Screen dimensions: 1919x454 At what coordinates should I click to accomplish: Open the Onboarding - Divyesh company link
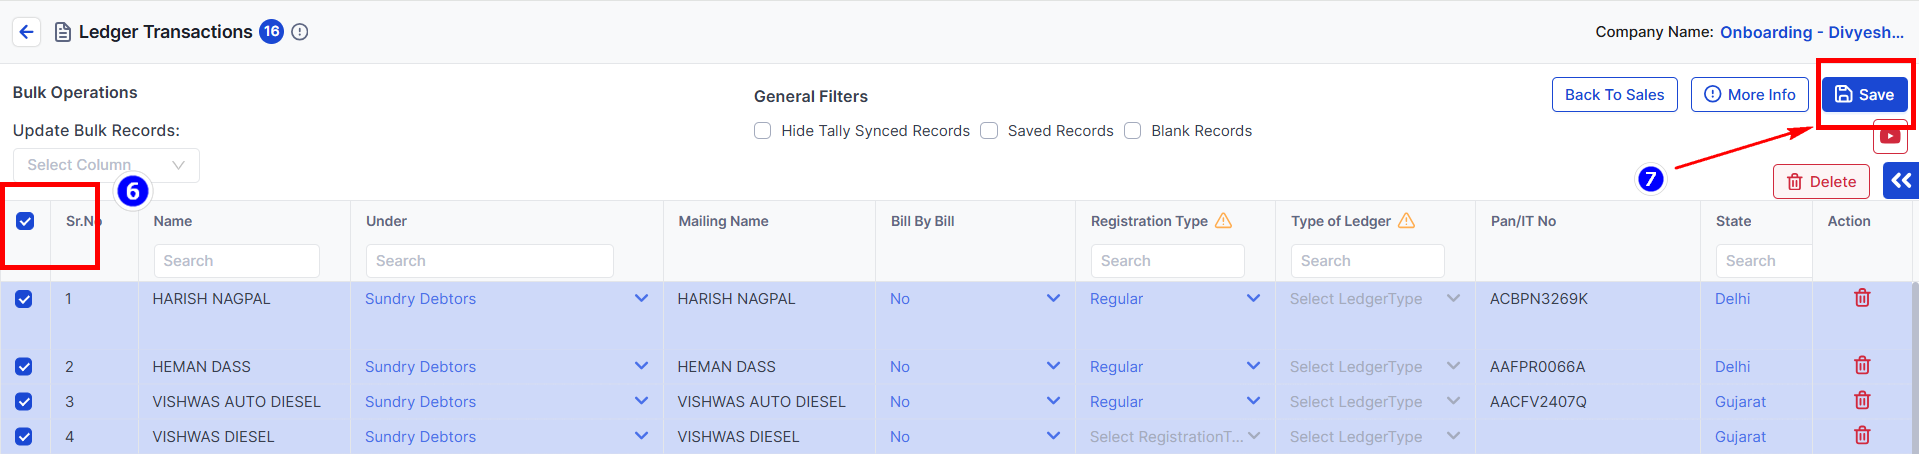click(1812, 32)
